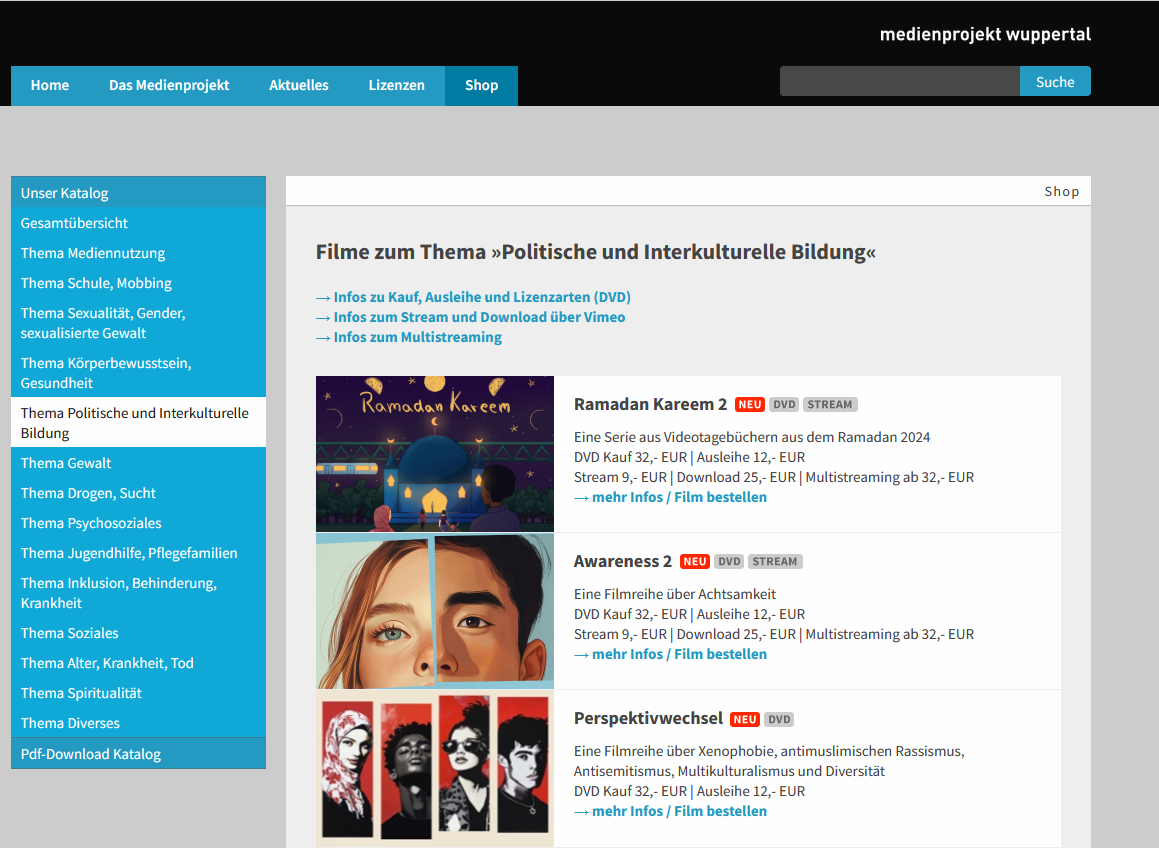The height and width of the screenshot is (848, 1159).
Task: Click the STREAM badge of Awareness 2
Action: click(x=775, y=561)
